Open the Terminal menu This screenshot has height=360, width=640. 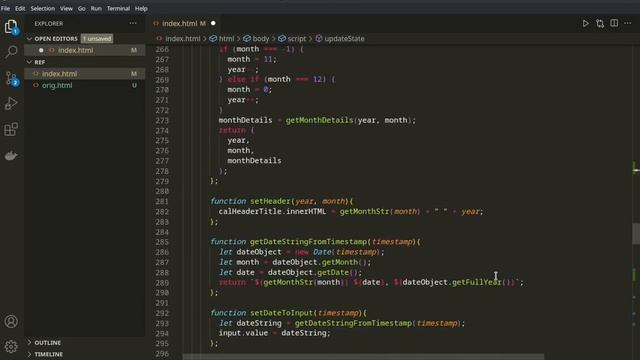118,8
